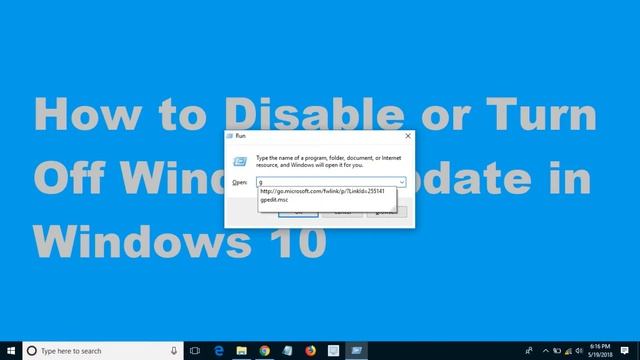This screenshot has width=640, height=360.
Task: Open File Explorer from the taskbar
Action: point(242,351)
